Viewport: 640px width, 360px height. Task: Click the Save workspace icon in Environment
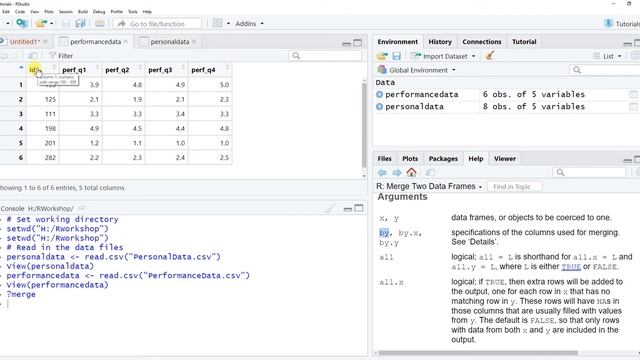point(396,56)
